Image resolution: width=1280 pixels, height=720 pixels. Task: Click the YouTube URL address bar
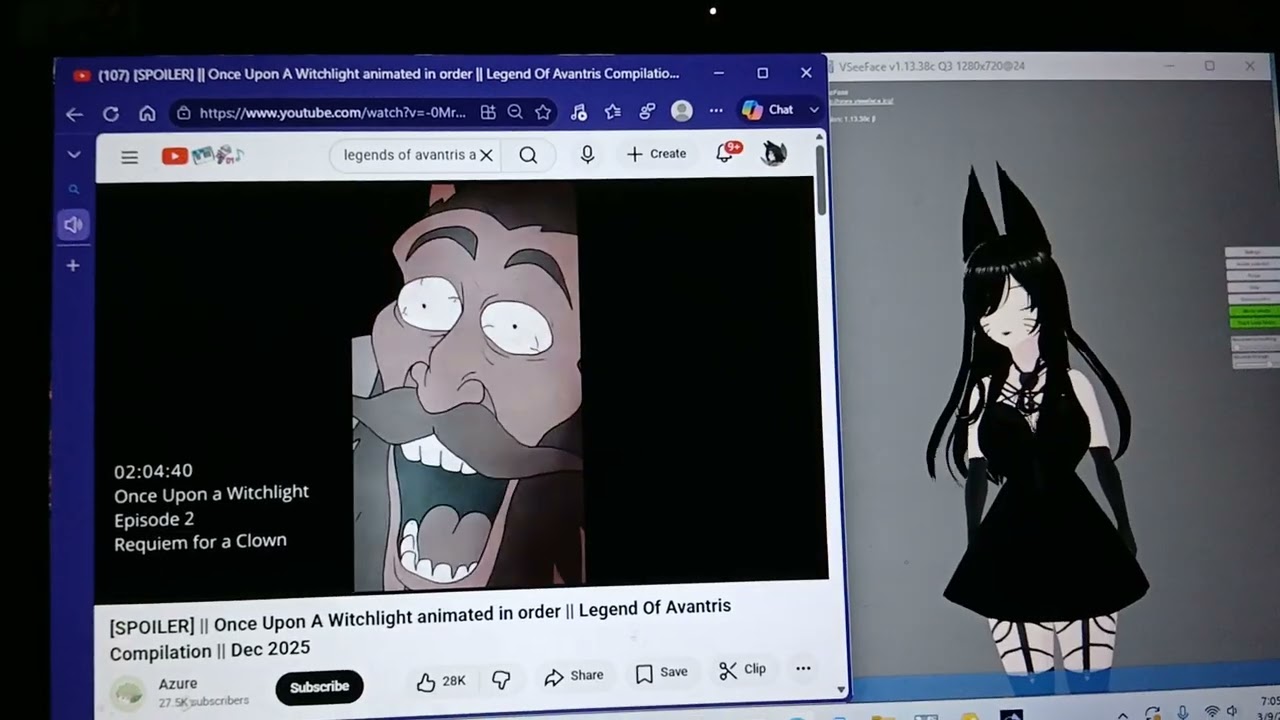[331, 113]
